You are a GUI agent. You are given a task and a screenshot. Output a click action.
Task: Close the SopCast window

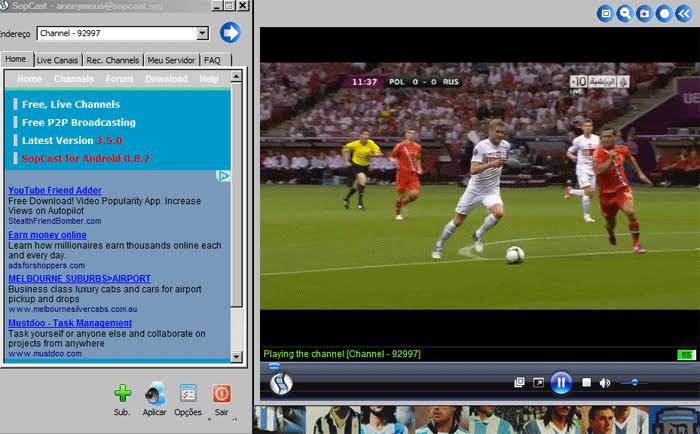pyautogui.click(x=242, y=6)
